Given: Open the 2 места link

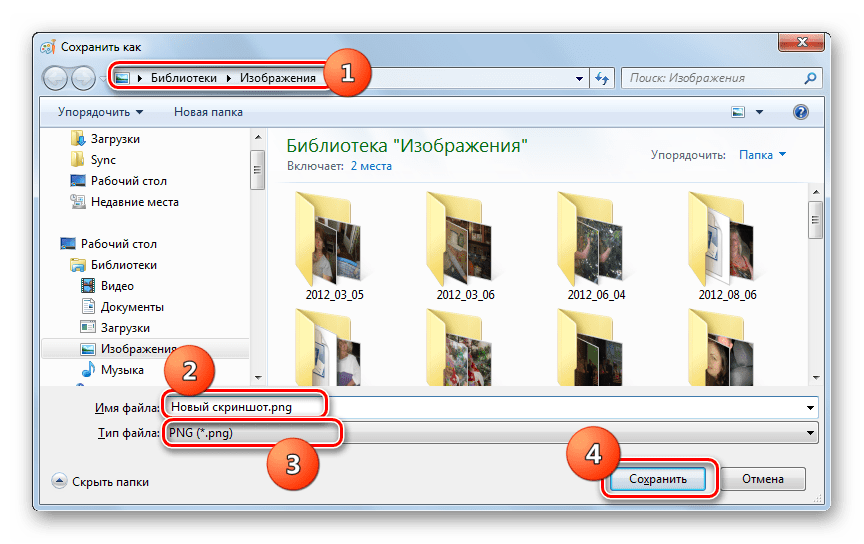Looking at the screenshot, I should 371,166.
